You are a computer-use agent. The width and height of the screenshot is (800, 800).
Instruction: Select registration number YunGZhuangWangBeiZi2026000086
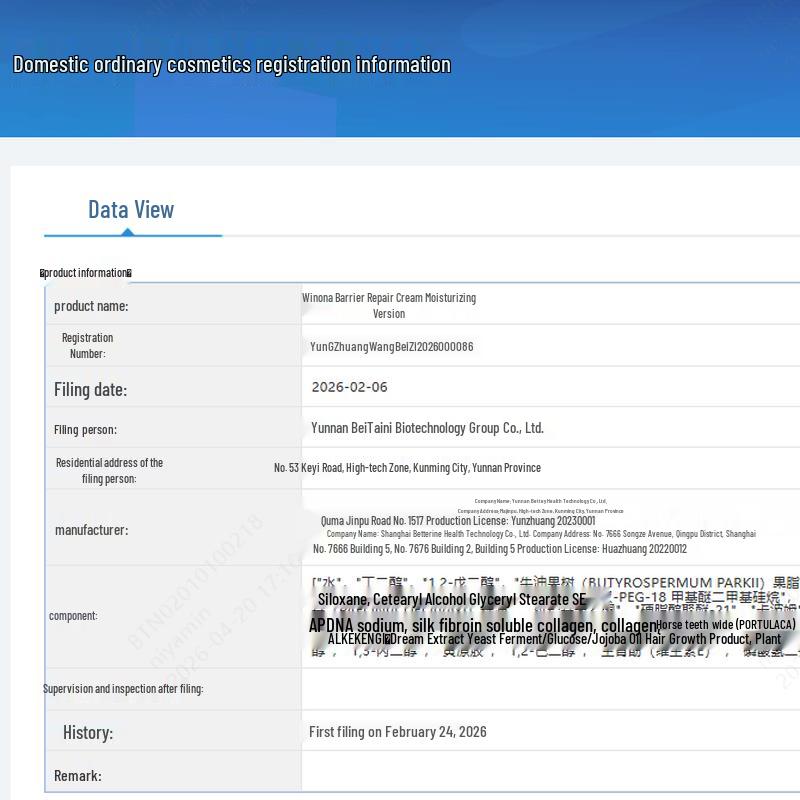coord(391,347)
